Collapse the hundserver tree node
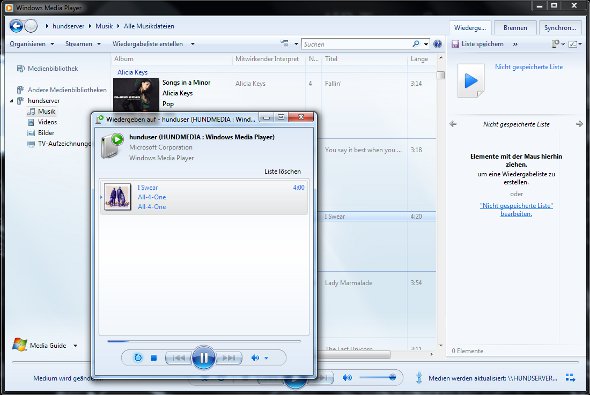590x395 pixels. pos(12,101)
